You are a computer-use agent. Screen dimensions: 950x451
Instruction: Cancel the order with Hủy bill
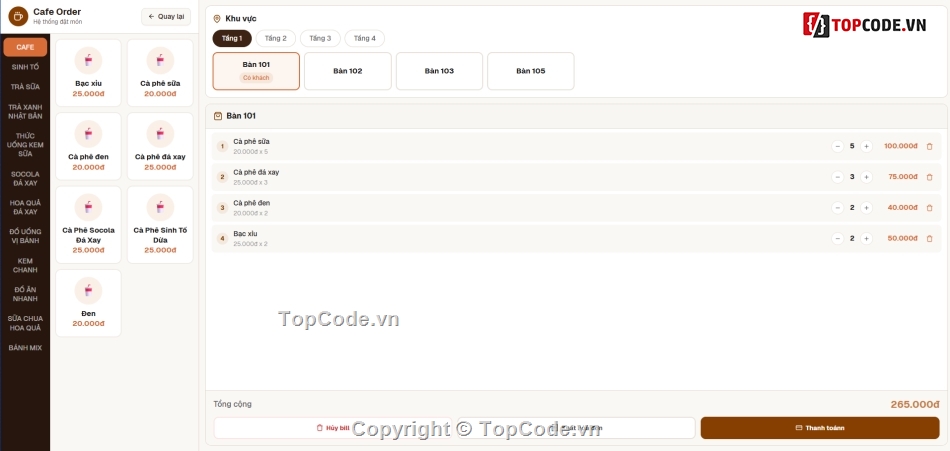333,428
